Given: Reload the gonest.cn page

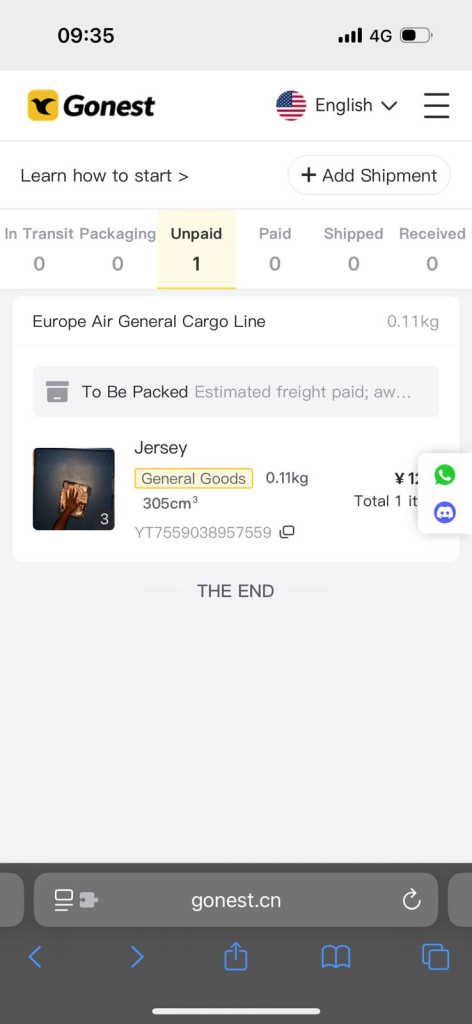Looking at the screenshot, I should click(x=411, y=900).
